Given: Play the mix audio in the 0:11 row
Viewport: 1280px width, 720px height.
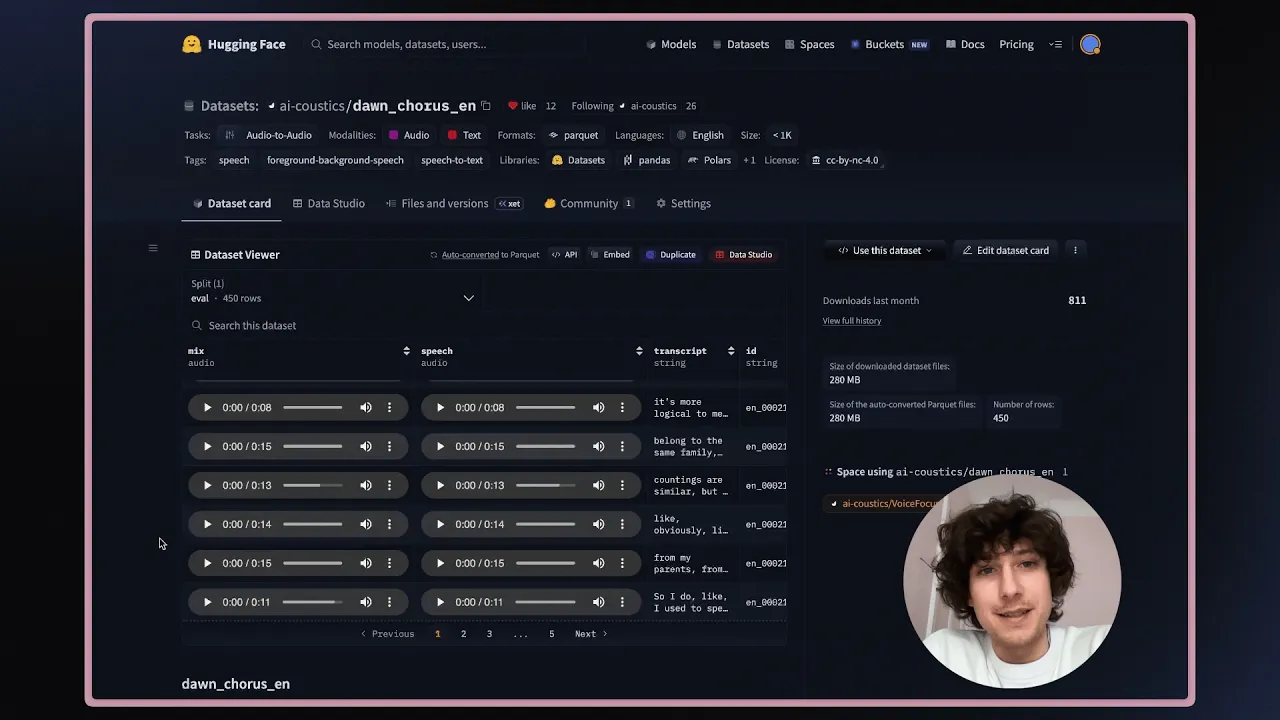Looking at the screenshot, I should 207,602.
